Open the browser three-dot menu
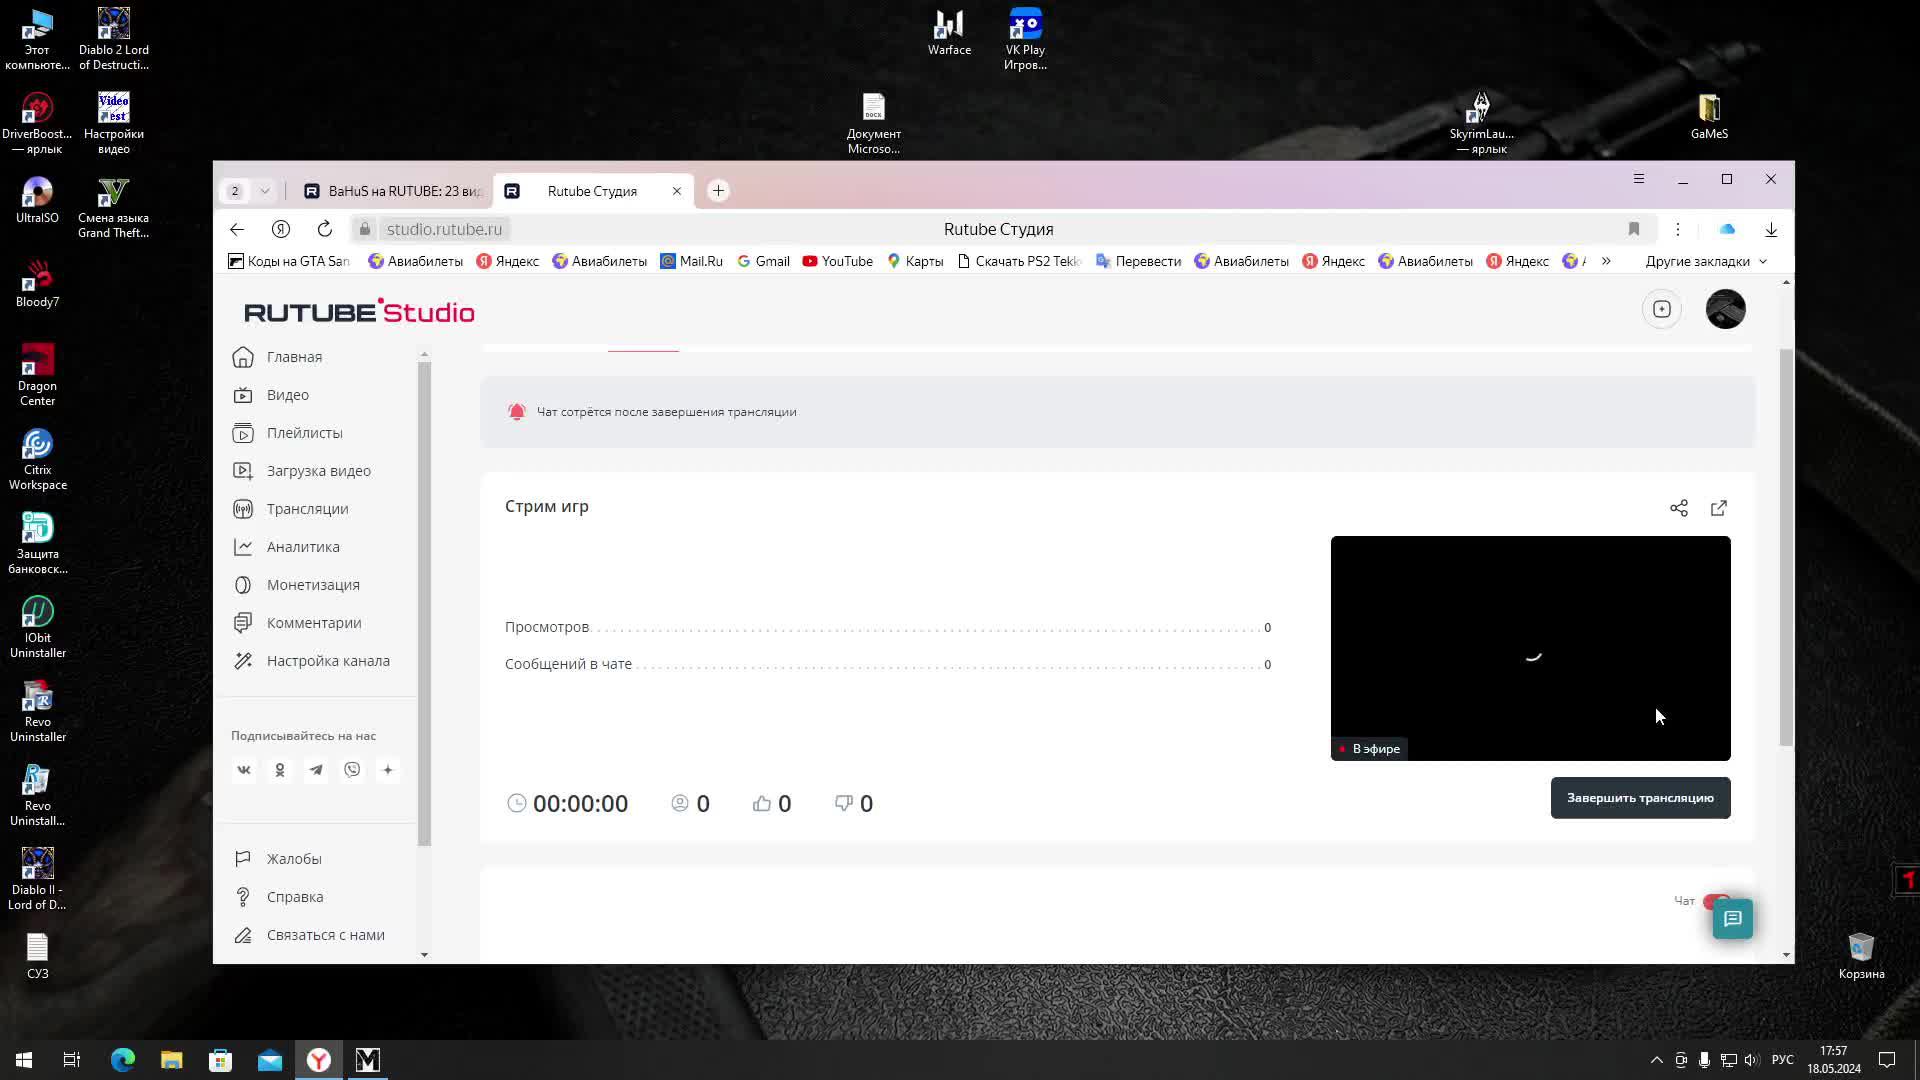 click(1678, 229)
